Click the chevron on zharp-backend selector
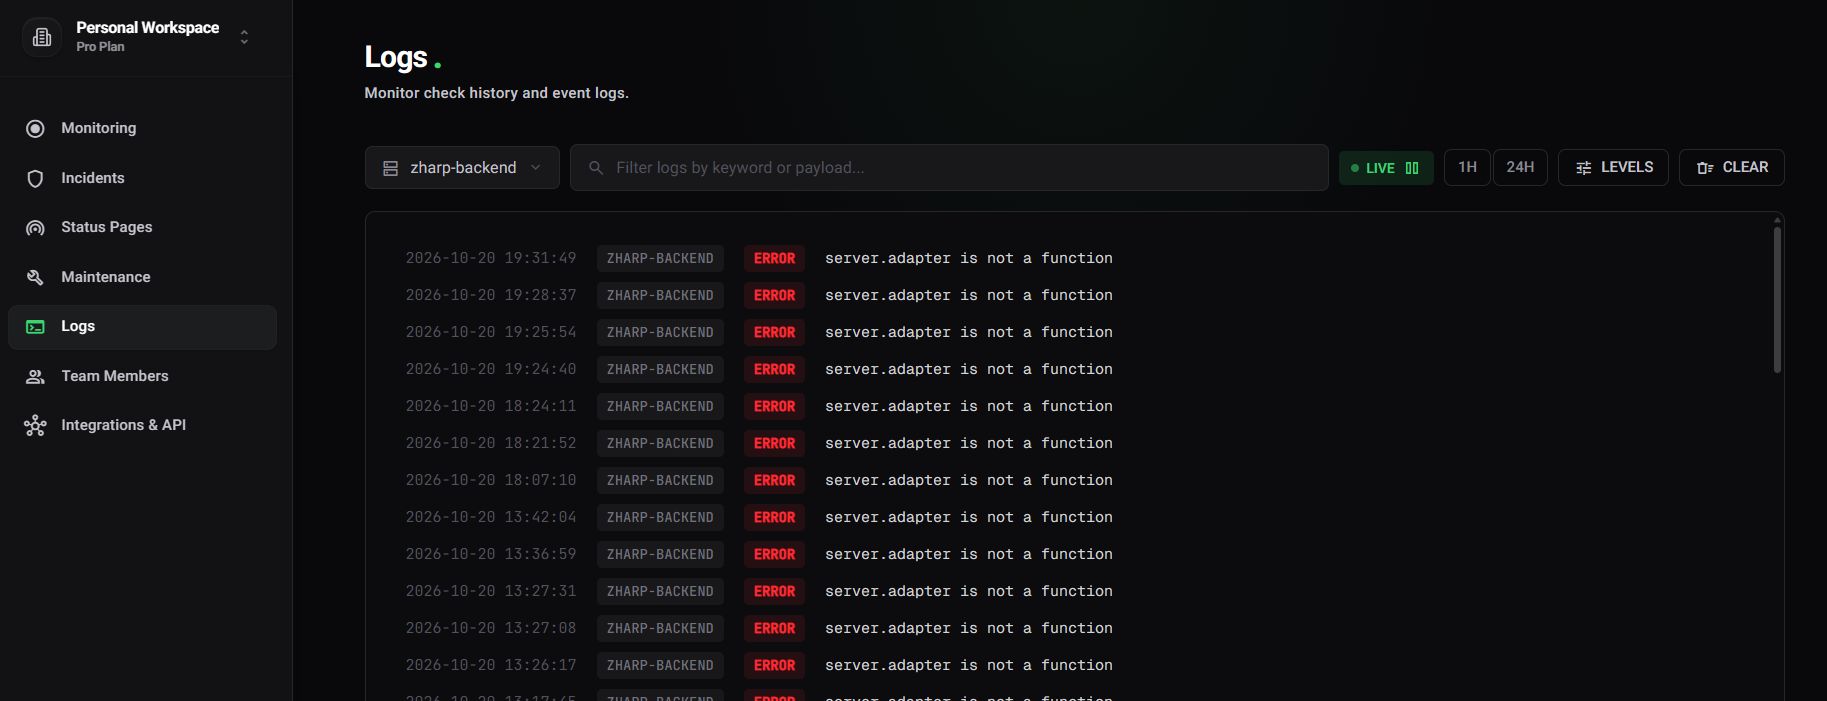The height and width of the screenshot is (701, 1827). coord(536,168)
